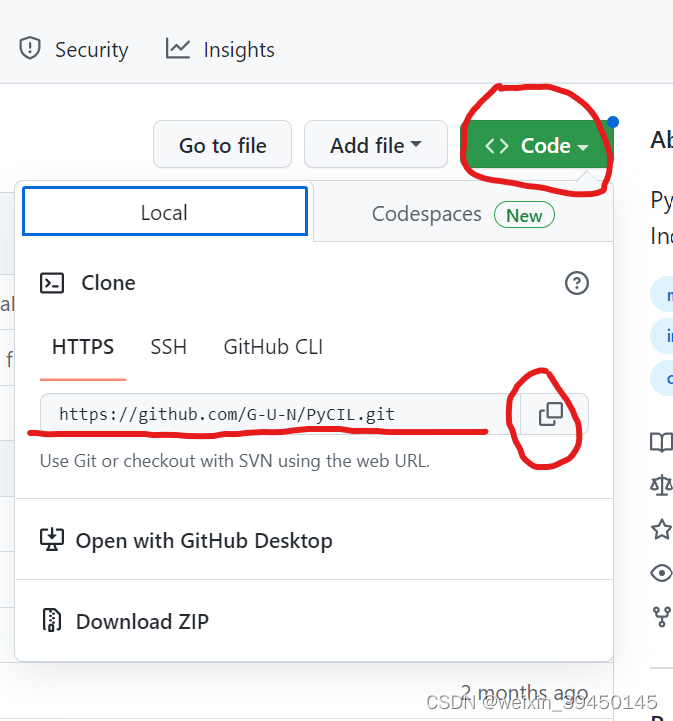This screenshot has height=721, width=673.
Task: Click the Security shield icon
Action: tap(30, 48)
